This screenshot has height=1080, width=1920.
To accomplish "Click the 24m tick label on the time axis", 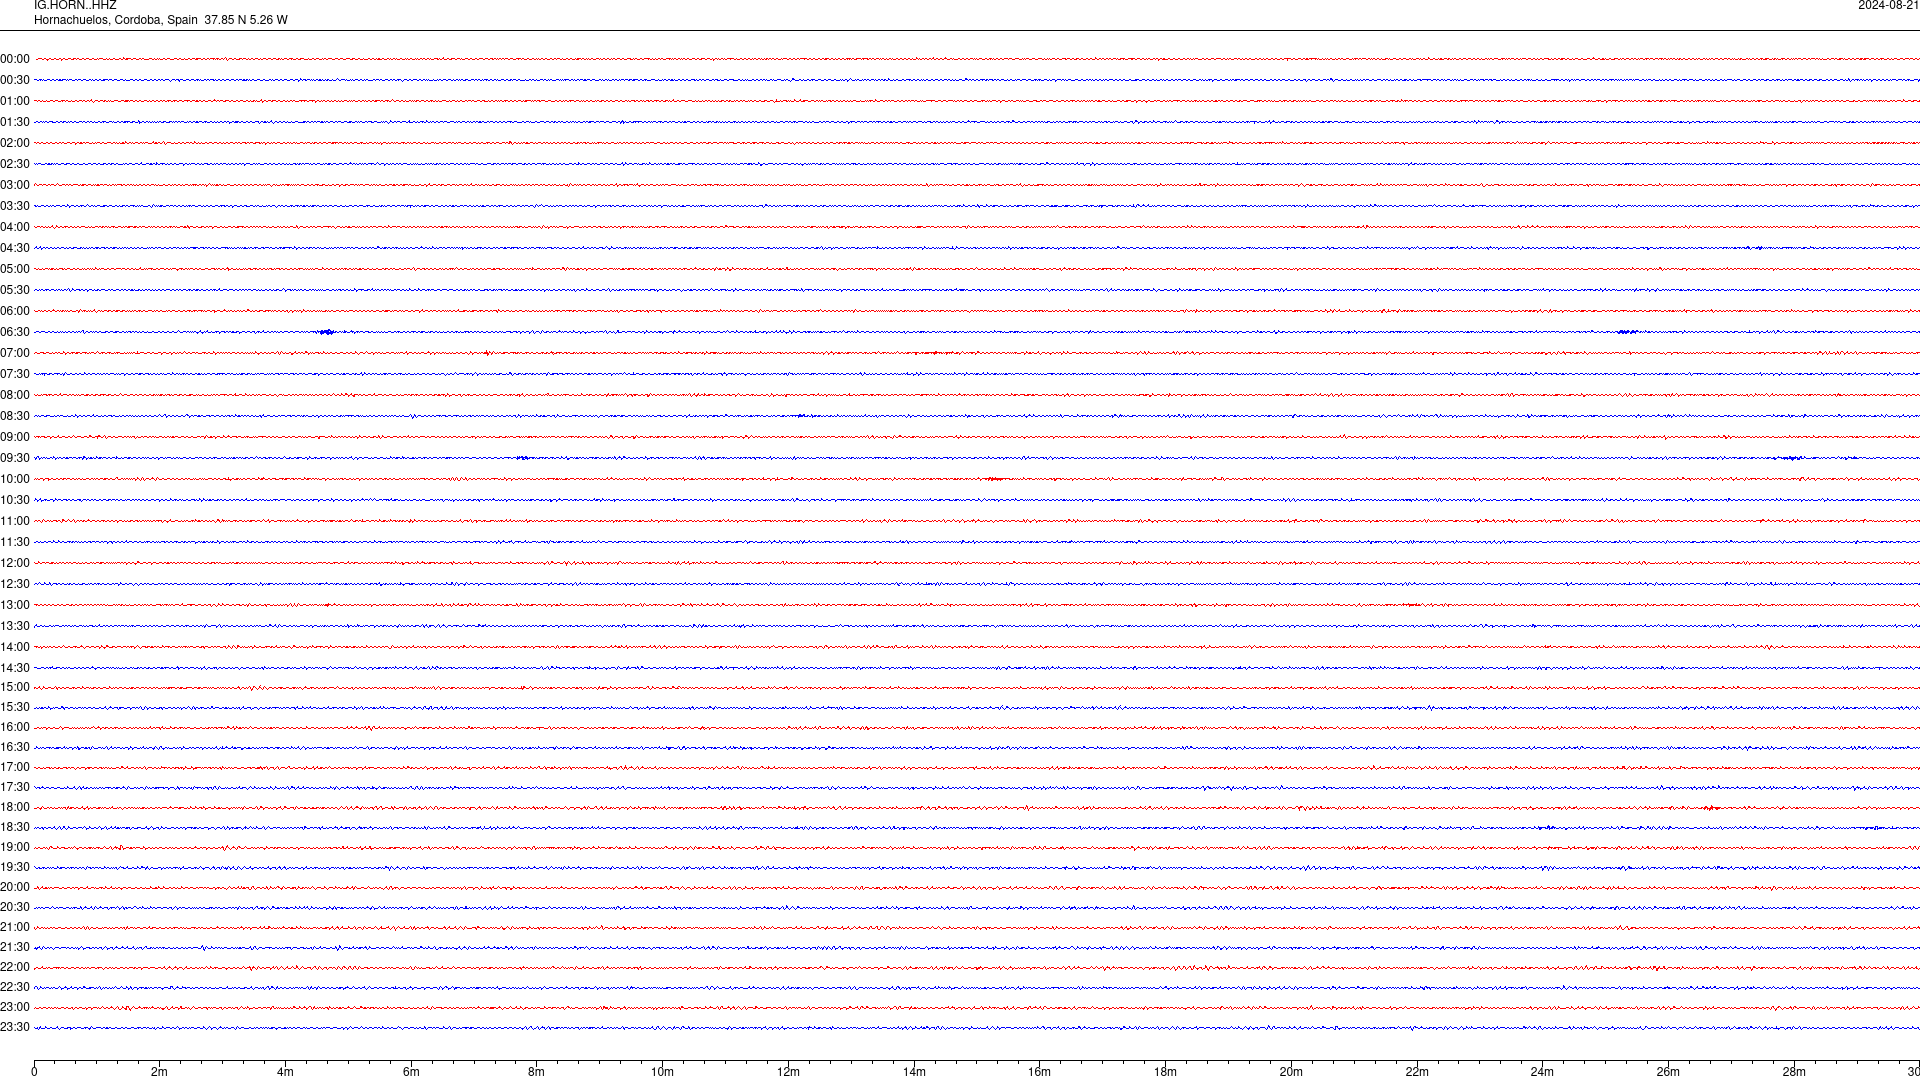I will click(1542, 1072).
